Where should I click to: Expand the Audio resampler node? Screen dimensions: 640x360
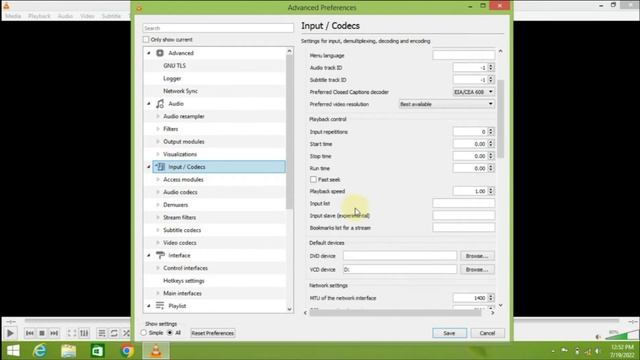(x=158, y=116)
